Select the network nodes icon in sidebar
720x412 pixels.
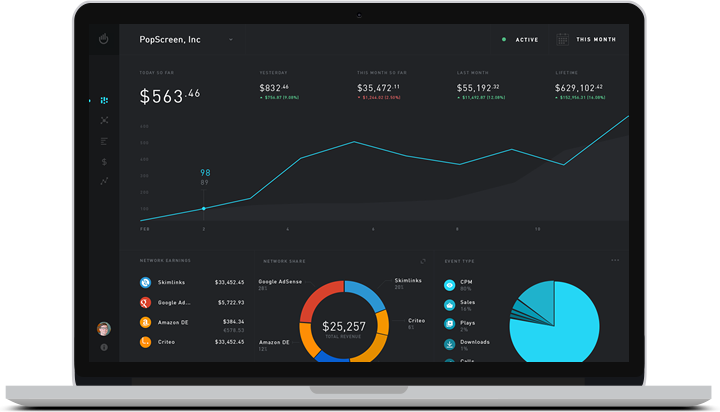pyautogui.click(x=105, y=120)
